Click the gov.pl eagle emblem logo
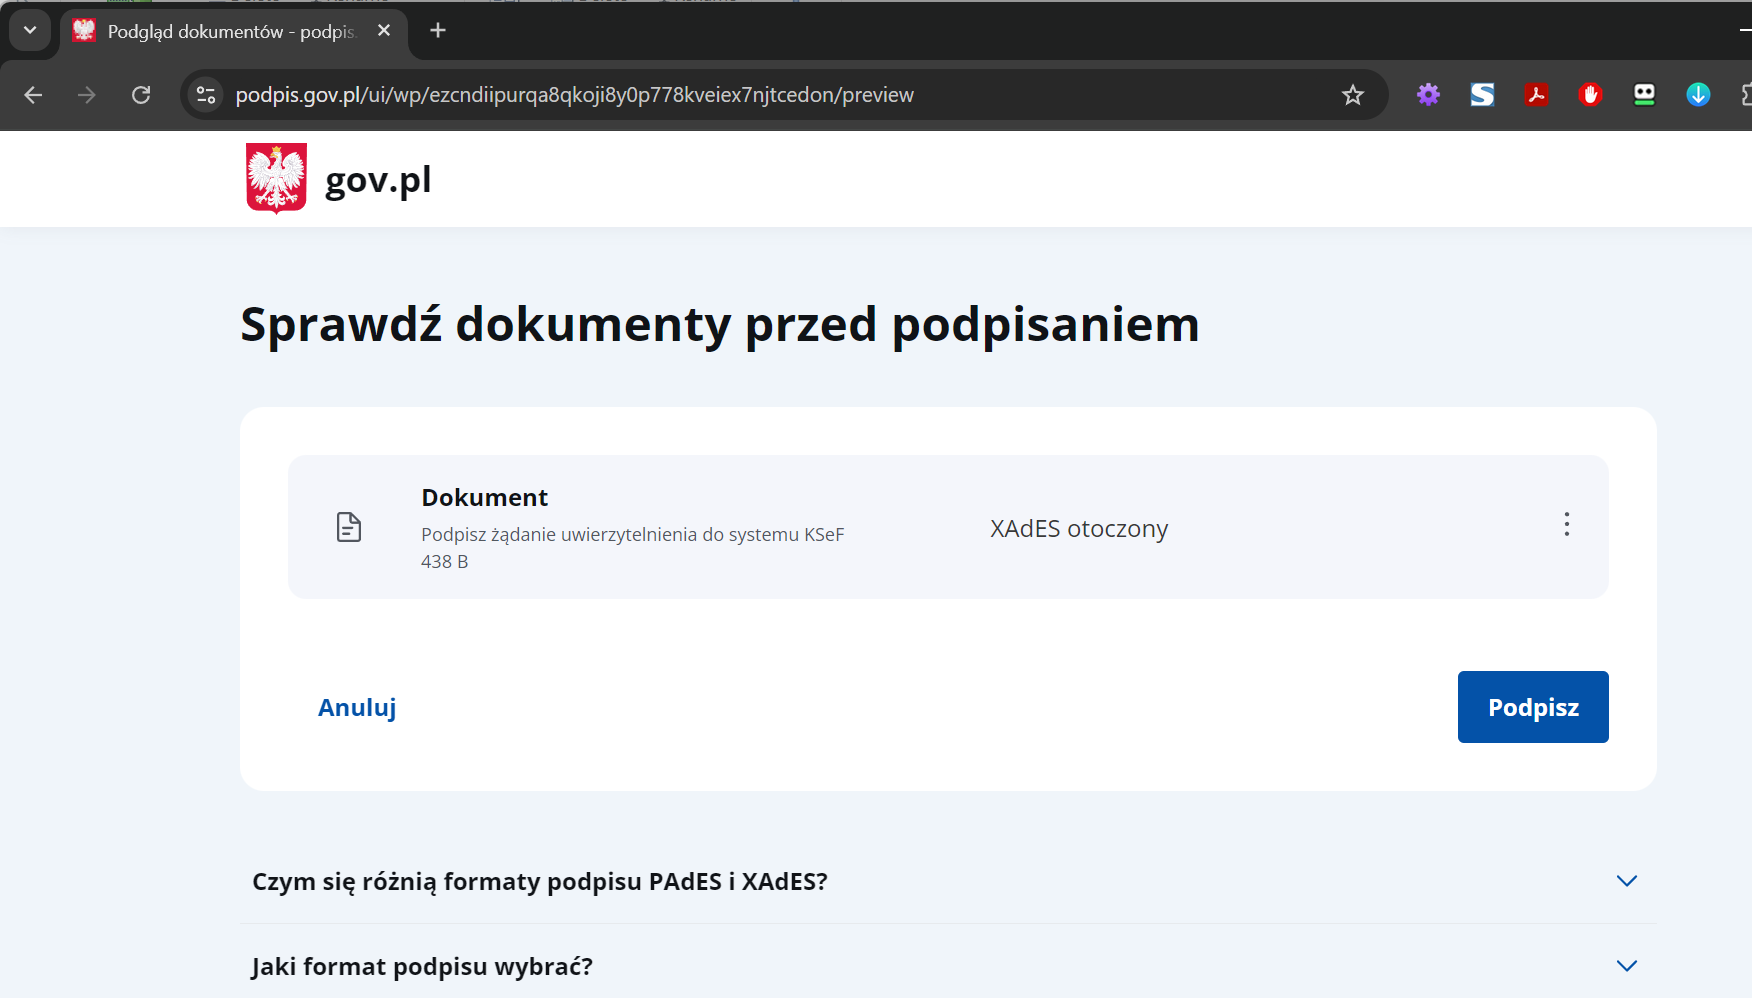Image resolution: width=1752 pixels, height=998 pixels. pos(276,179)
